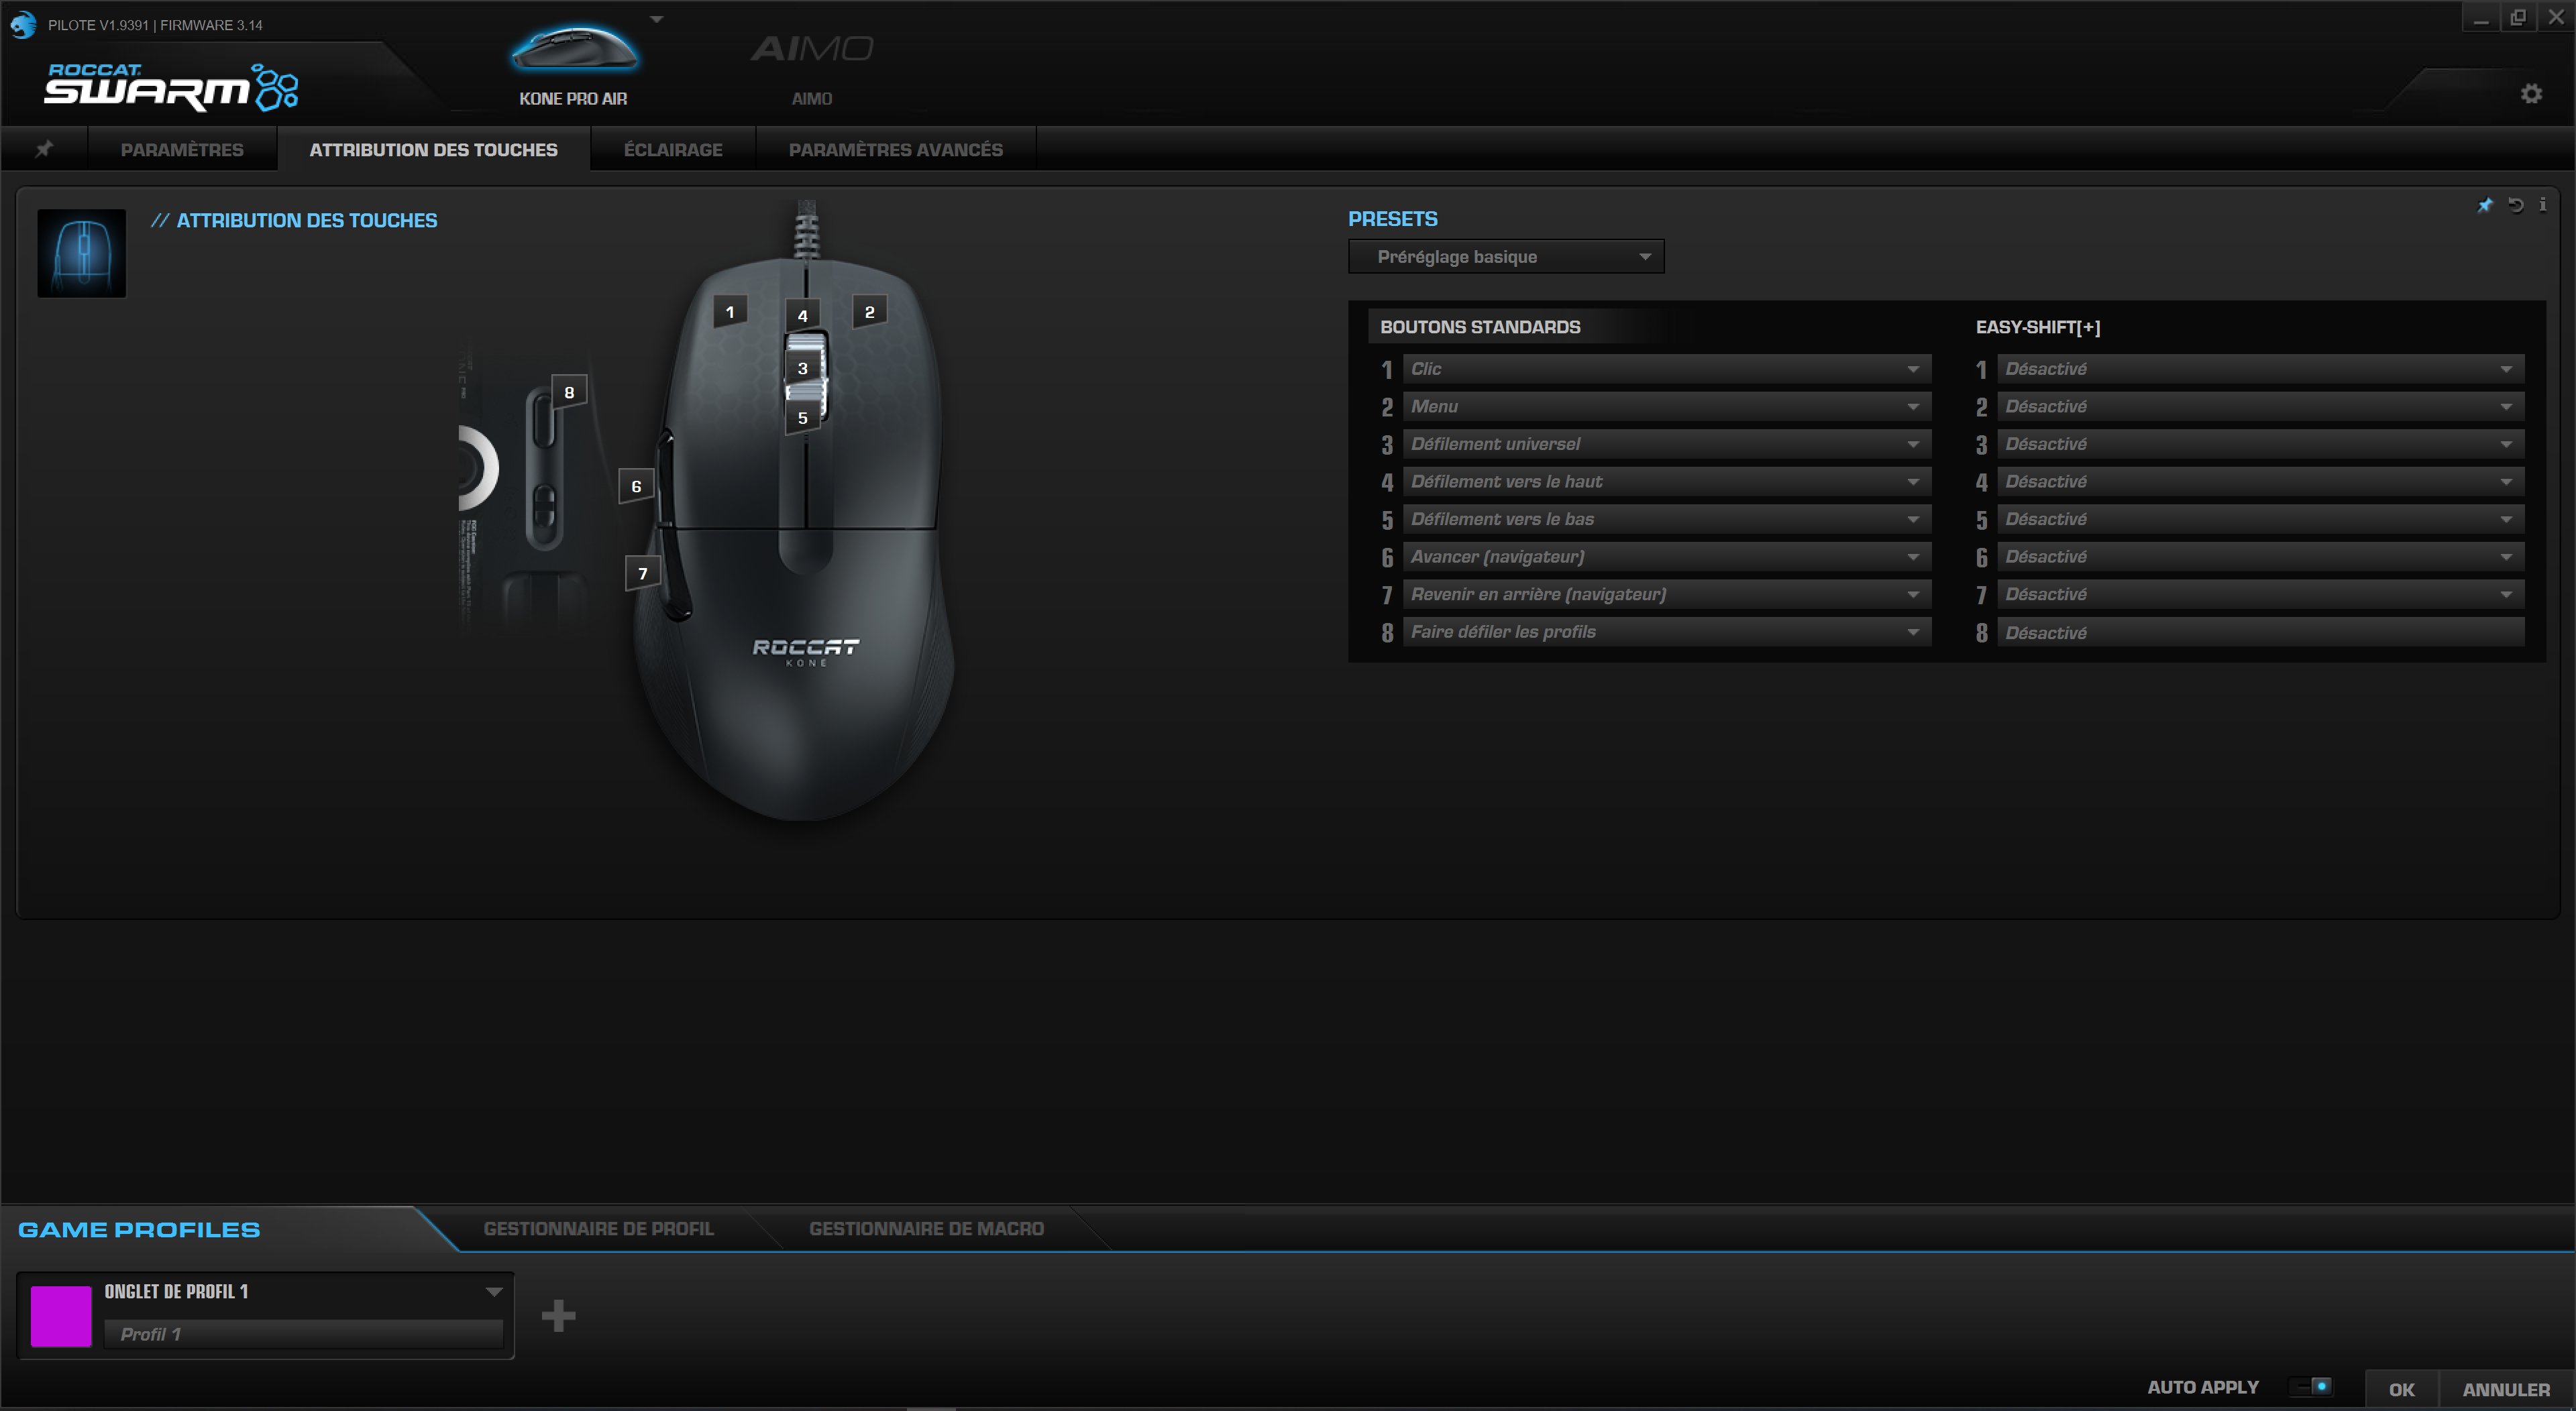Click the info icon in the panel corner
Viewport: 2576px width, 1411px height.
(x=2543, y=205)
